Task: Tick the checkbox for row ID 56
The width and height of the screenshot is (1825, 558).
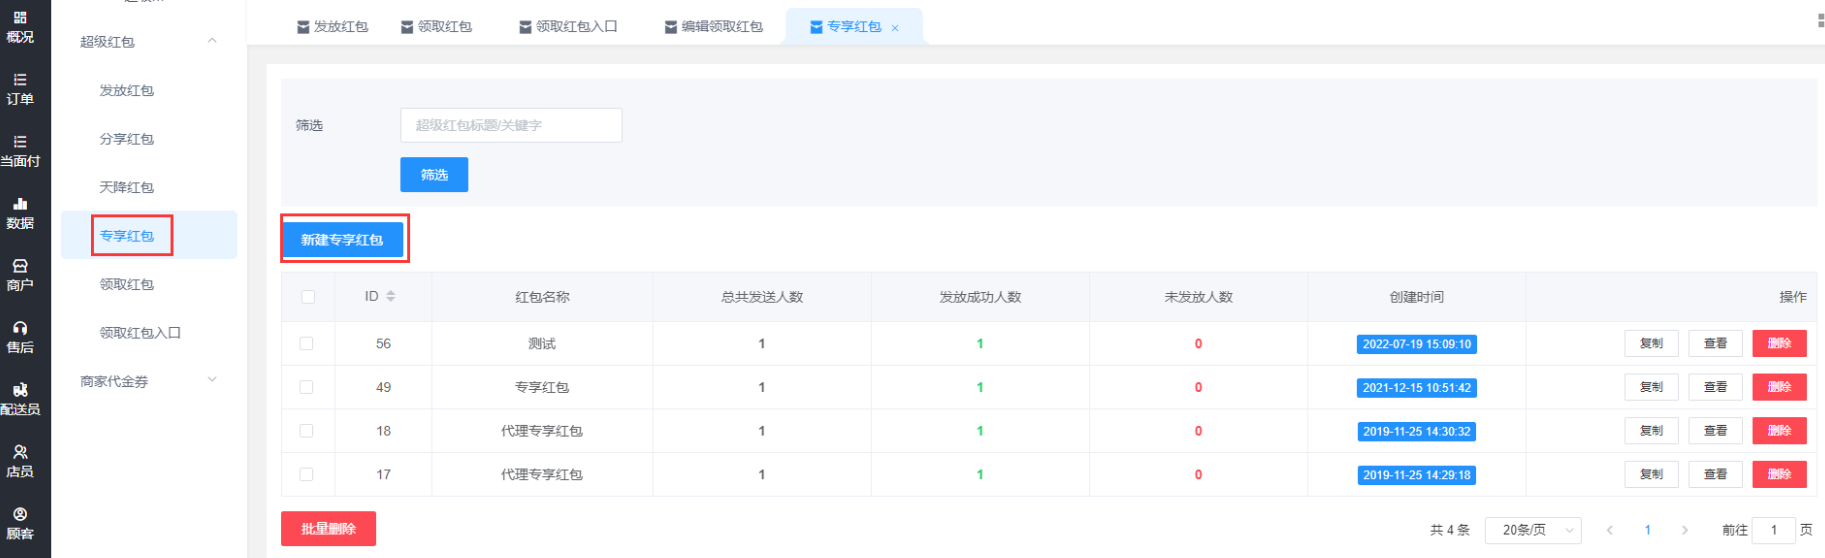Action: coord(306,343)
